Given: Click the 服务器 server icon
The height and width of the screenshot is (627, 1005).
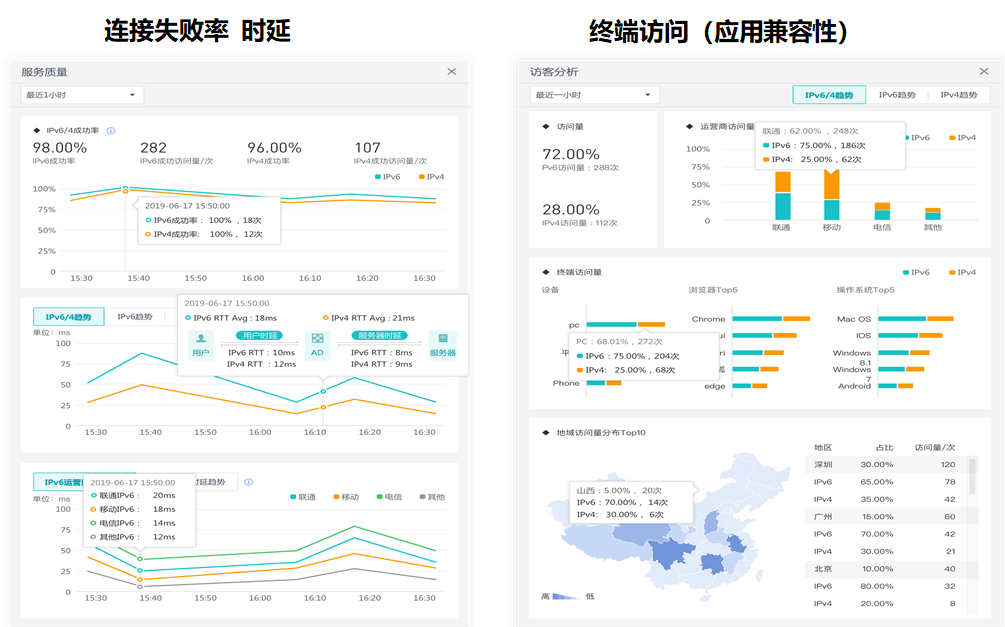Looking at the screenshot, I should tap(443, 339).
